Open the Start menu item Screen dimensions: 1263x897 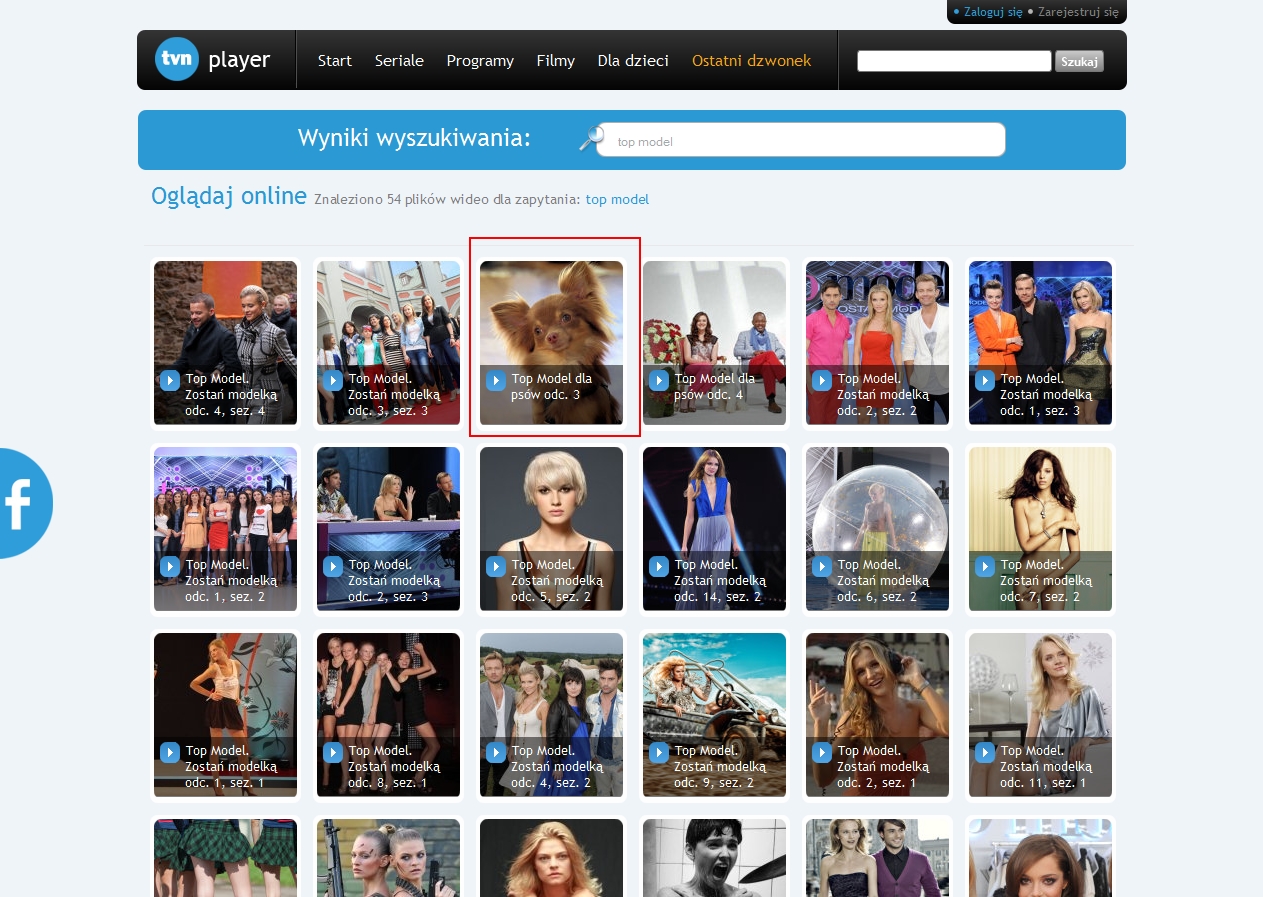335,61
